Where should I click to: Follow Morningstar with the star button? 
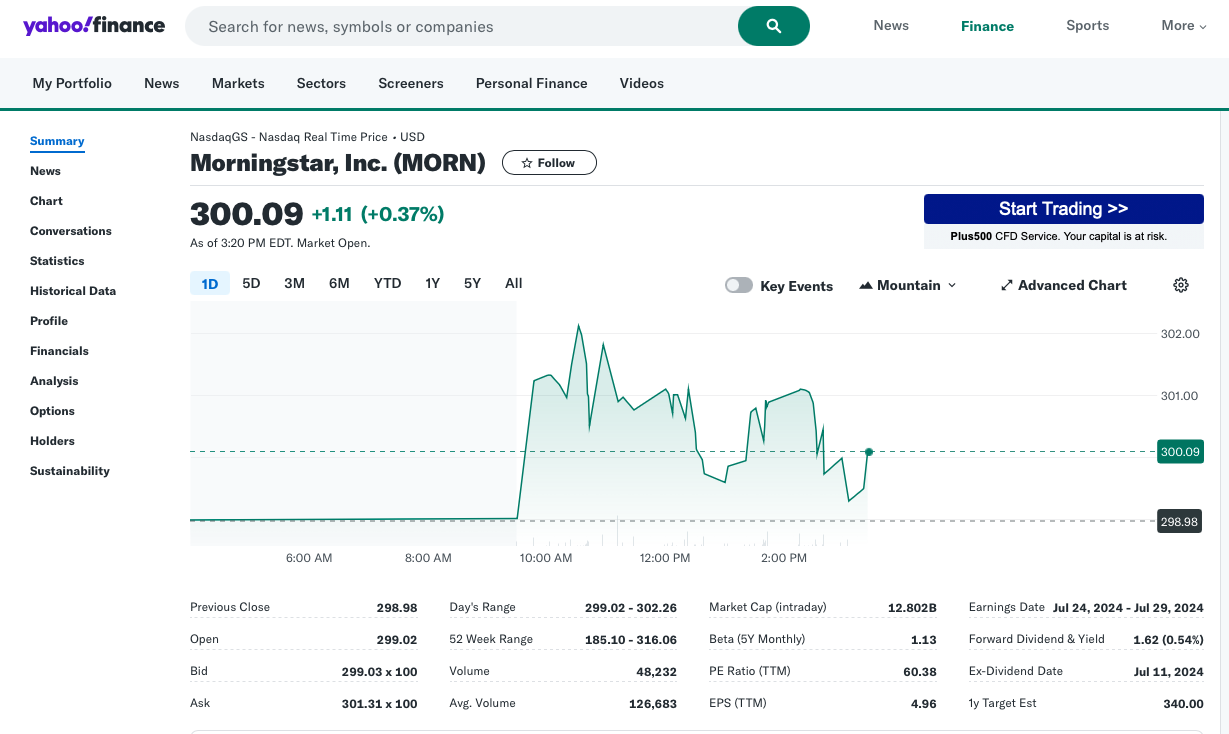549,163
